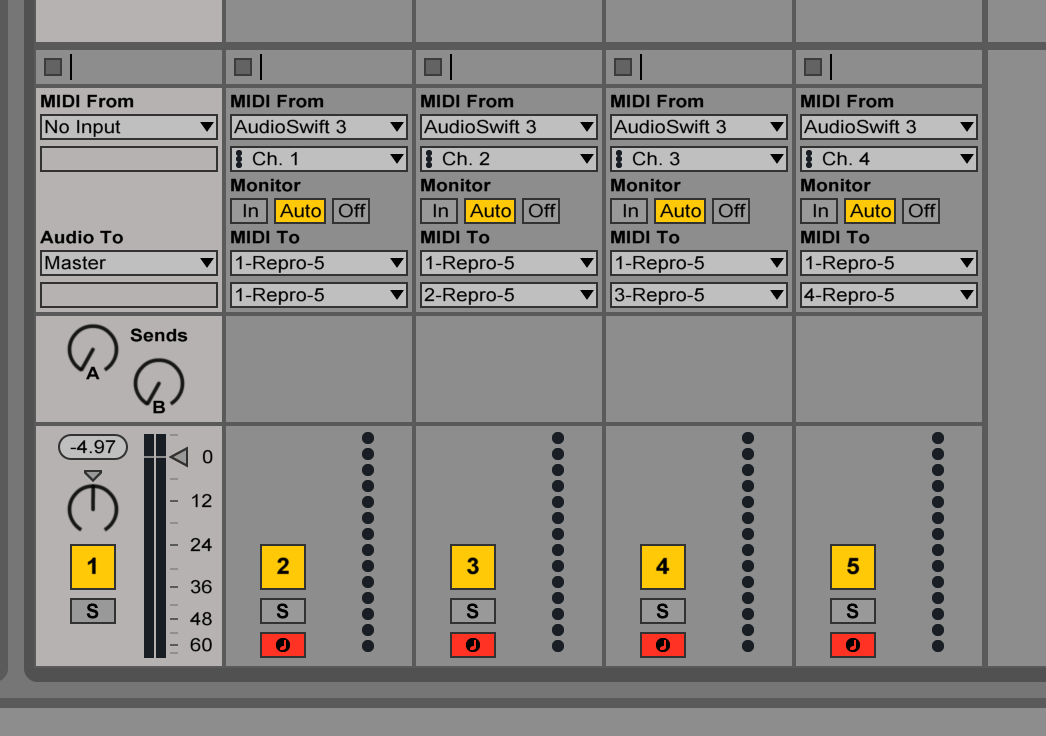This screenshot has width=1046, height=736.
Task: Open the 1-Repro-5 dropdown on the Ch. 2 track
Action: point(509,263)
